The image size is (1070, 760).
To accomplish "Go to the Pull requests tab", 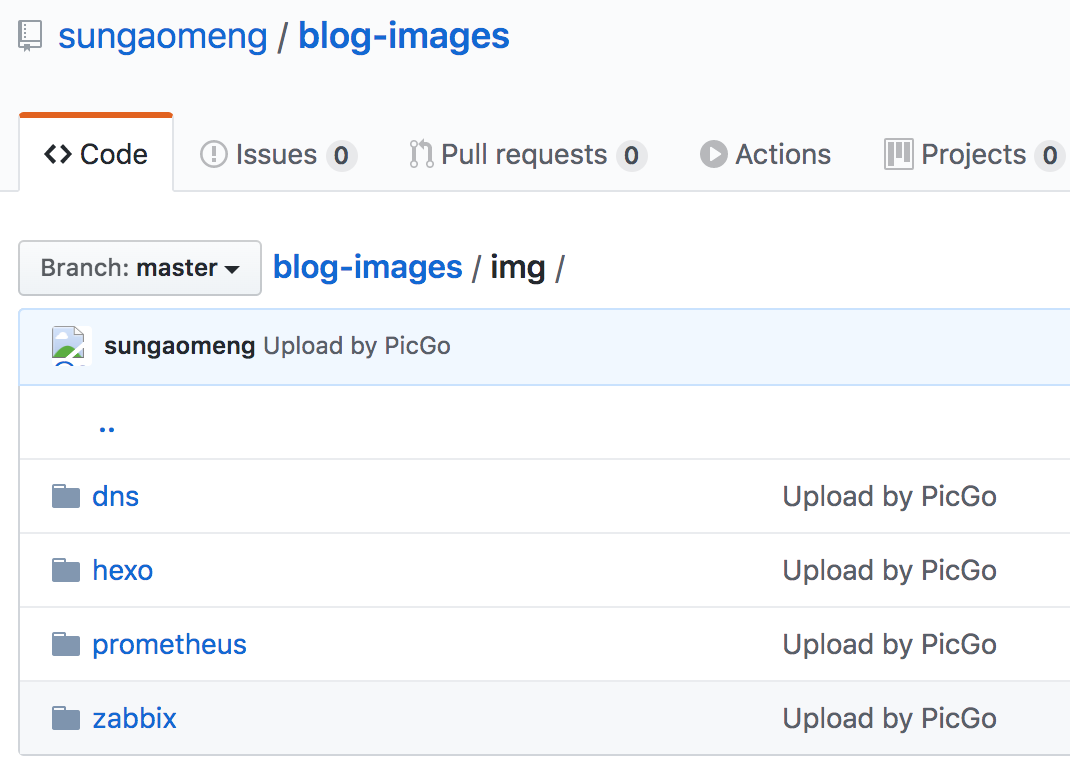I will 527,155.
